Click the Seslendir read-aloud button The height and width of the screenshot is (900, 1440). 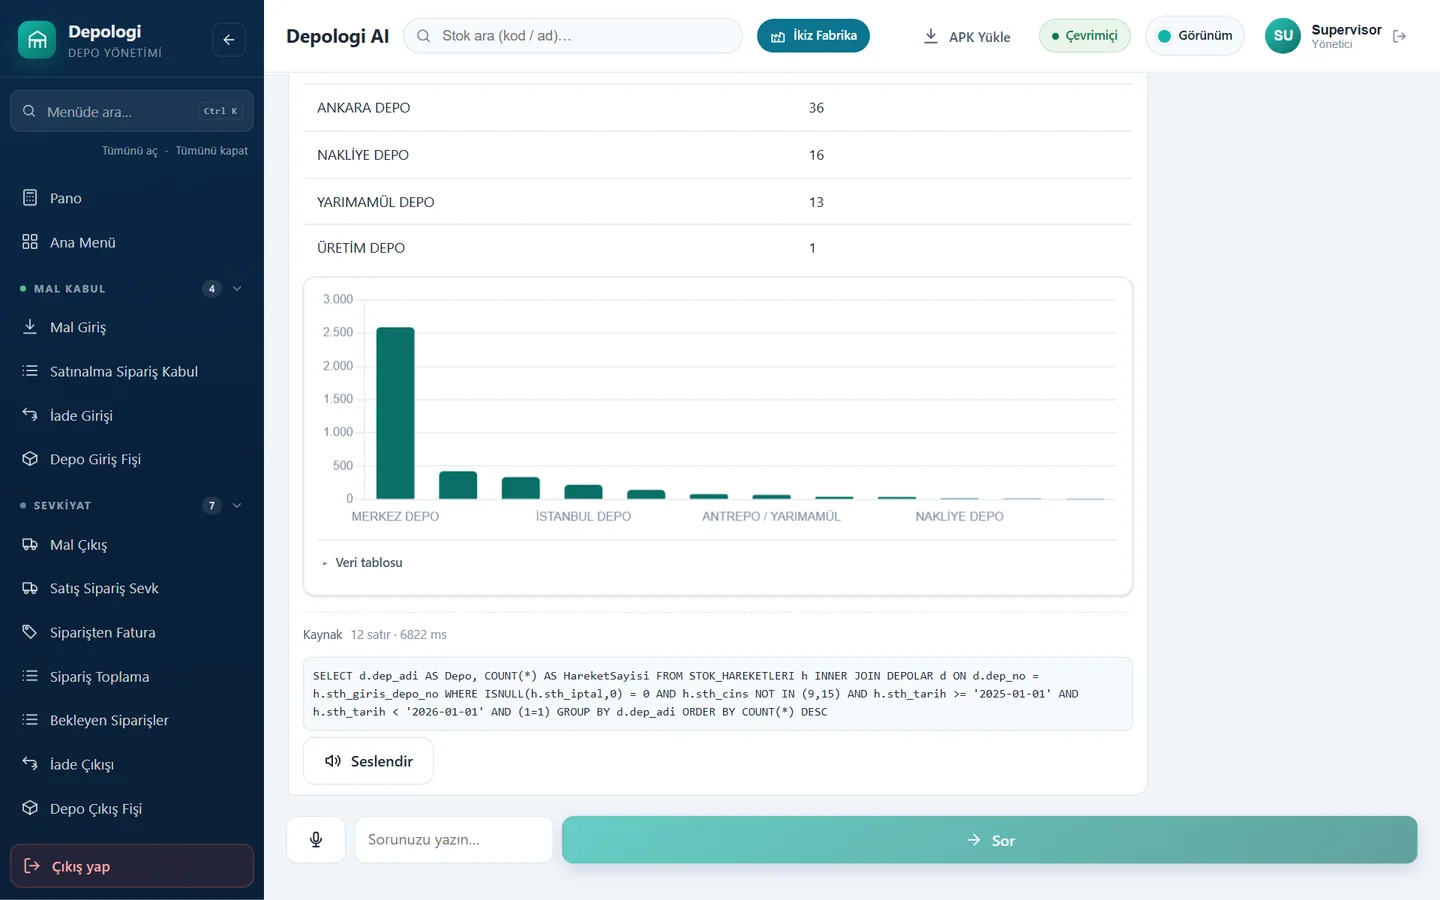click(368, 761)
